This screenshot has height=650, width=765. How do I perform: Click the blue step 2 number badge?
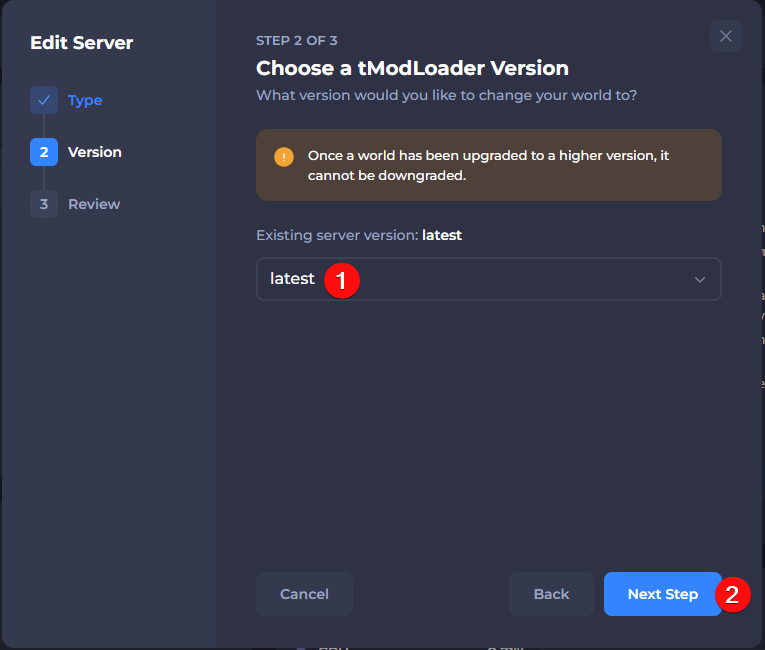pos(44,152)
